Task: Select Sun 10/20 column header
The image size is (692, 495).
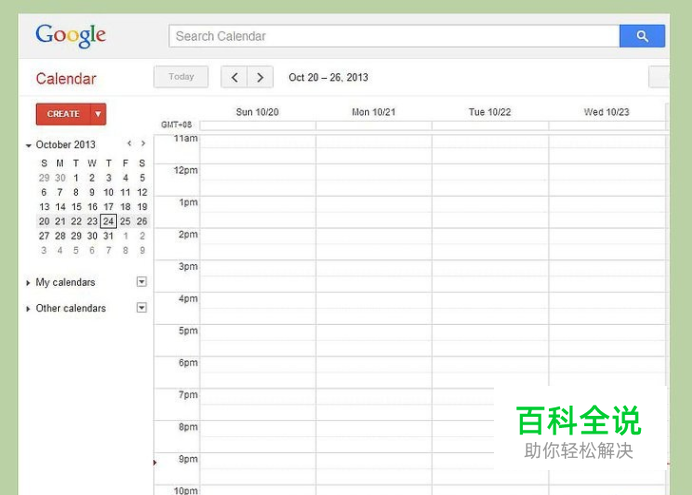Action: click(257, 112)
